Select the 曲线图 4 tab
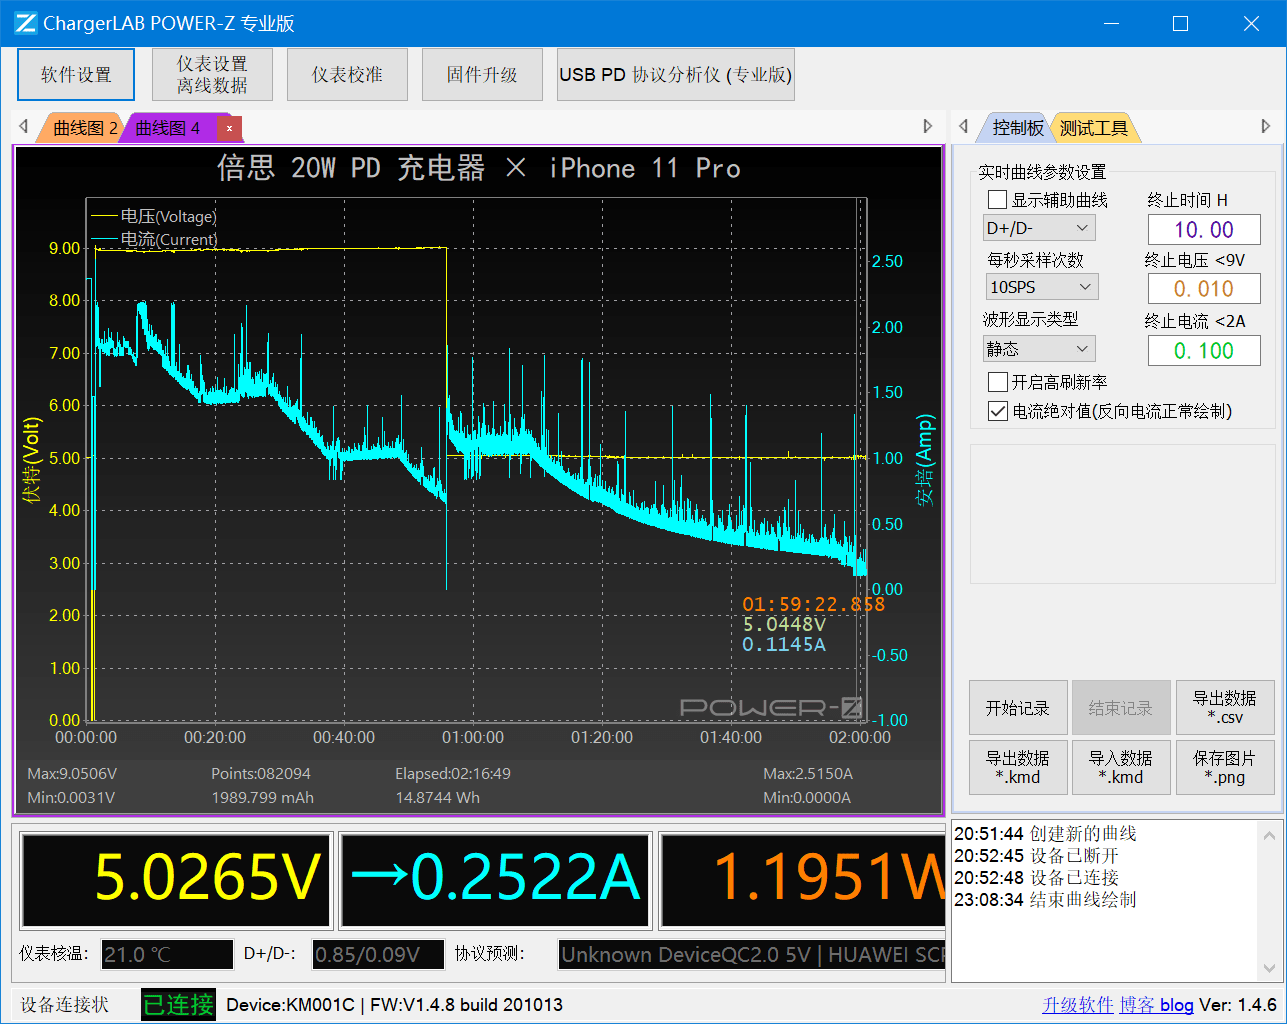Viewport: 1287px width, 1024px height. (168, 128)
